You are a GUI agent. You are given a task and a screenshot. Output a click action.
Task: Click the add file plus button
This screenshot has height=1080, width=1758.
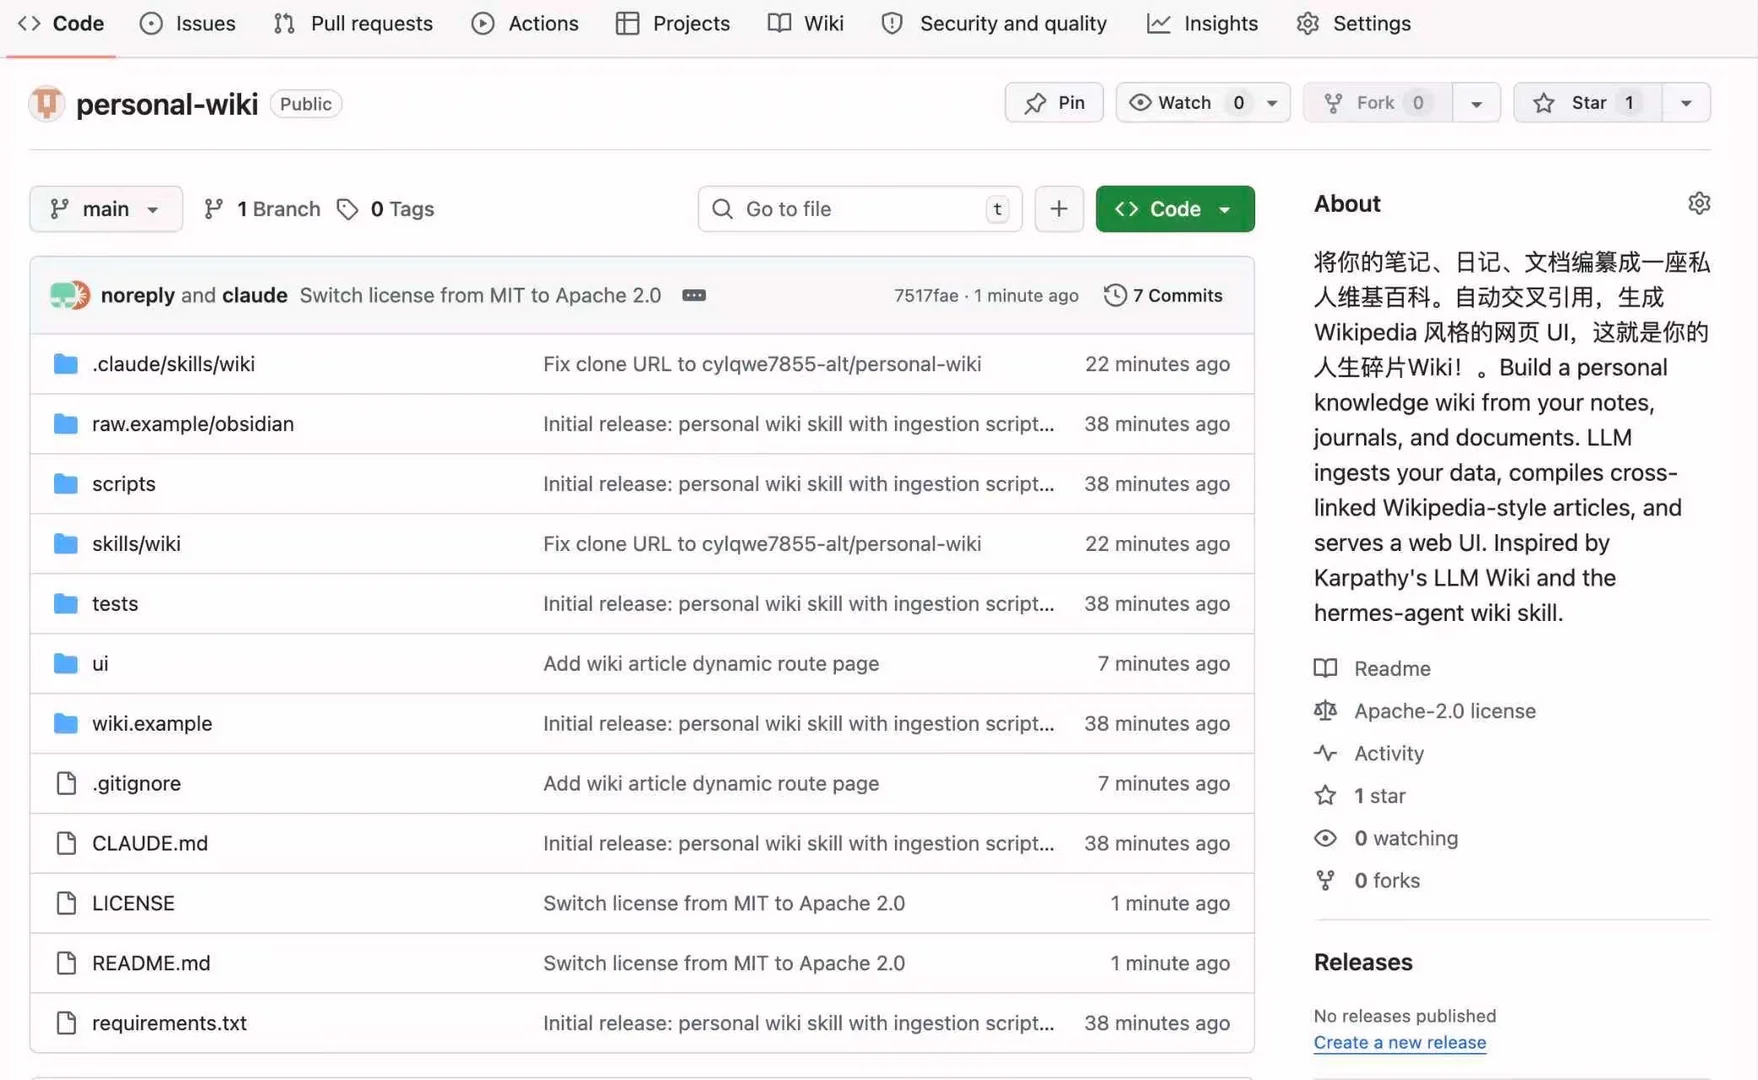pyautogui.click(x=1059, y=208)
